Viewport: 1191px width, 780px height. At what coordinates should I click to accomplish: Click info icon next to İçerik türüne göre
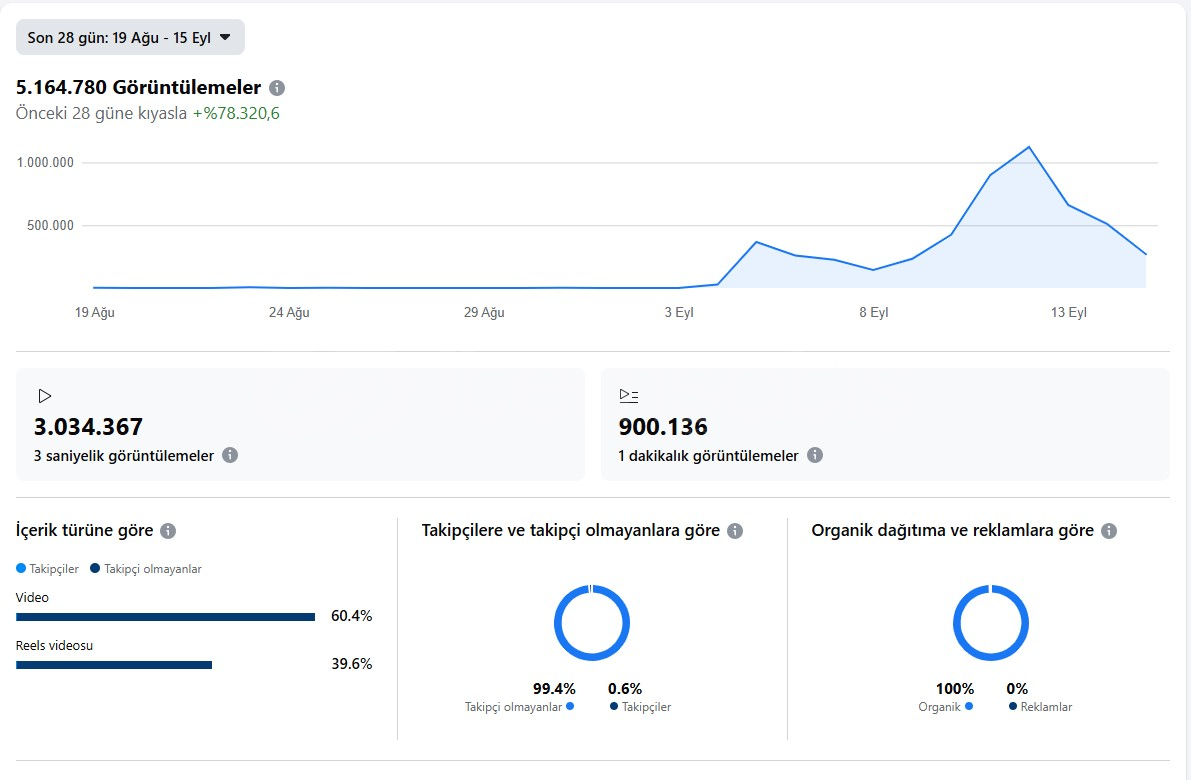click(x=168, y=531)
